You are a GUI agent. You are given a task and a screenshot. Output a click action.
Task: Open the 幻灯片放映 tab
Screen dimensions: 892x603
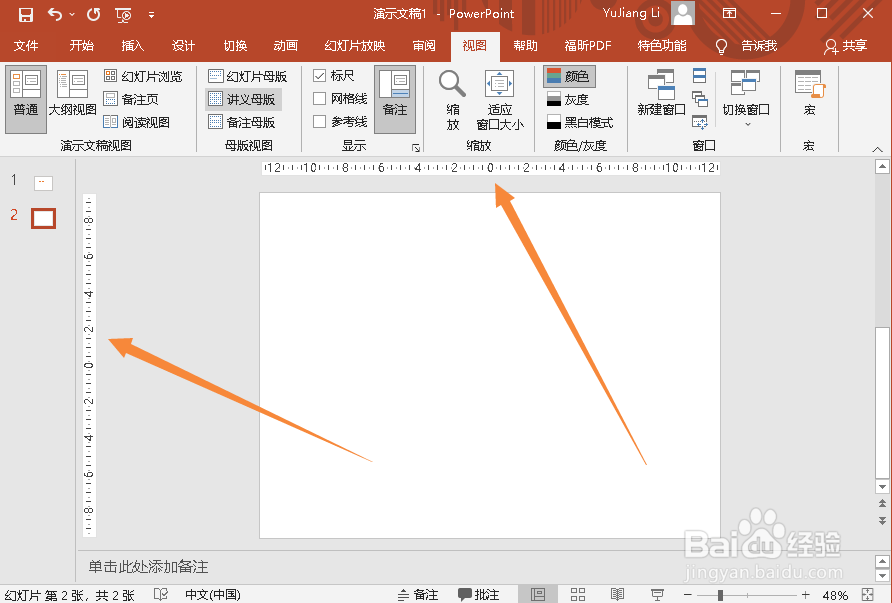pyautogui.click(x=355, y=46)
